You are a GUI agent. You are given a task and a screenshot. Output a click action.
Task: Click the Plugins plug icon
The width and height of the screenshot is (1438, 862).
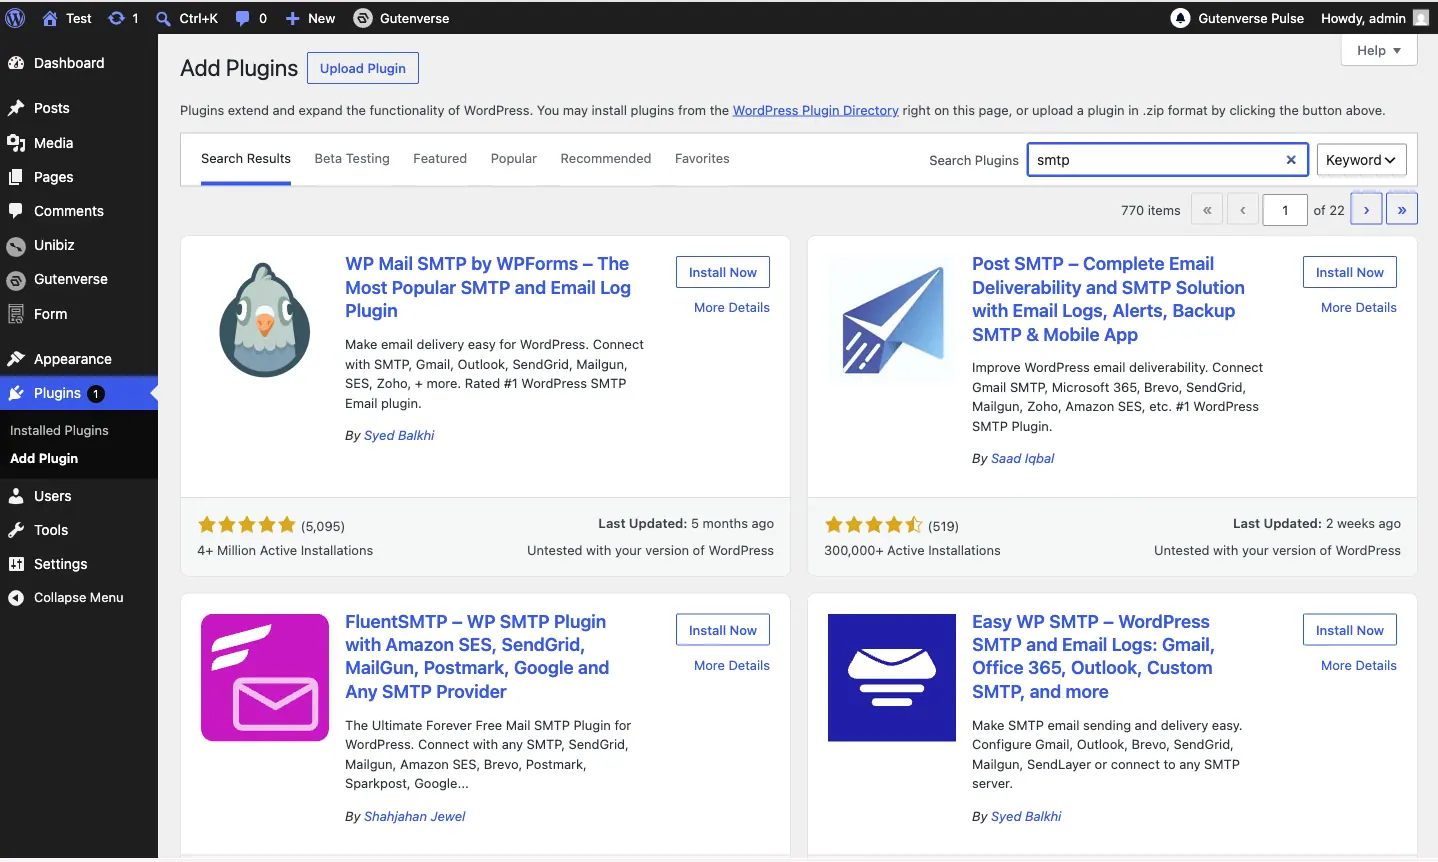pyautogui.click(x=16, y=393)
